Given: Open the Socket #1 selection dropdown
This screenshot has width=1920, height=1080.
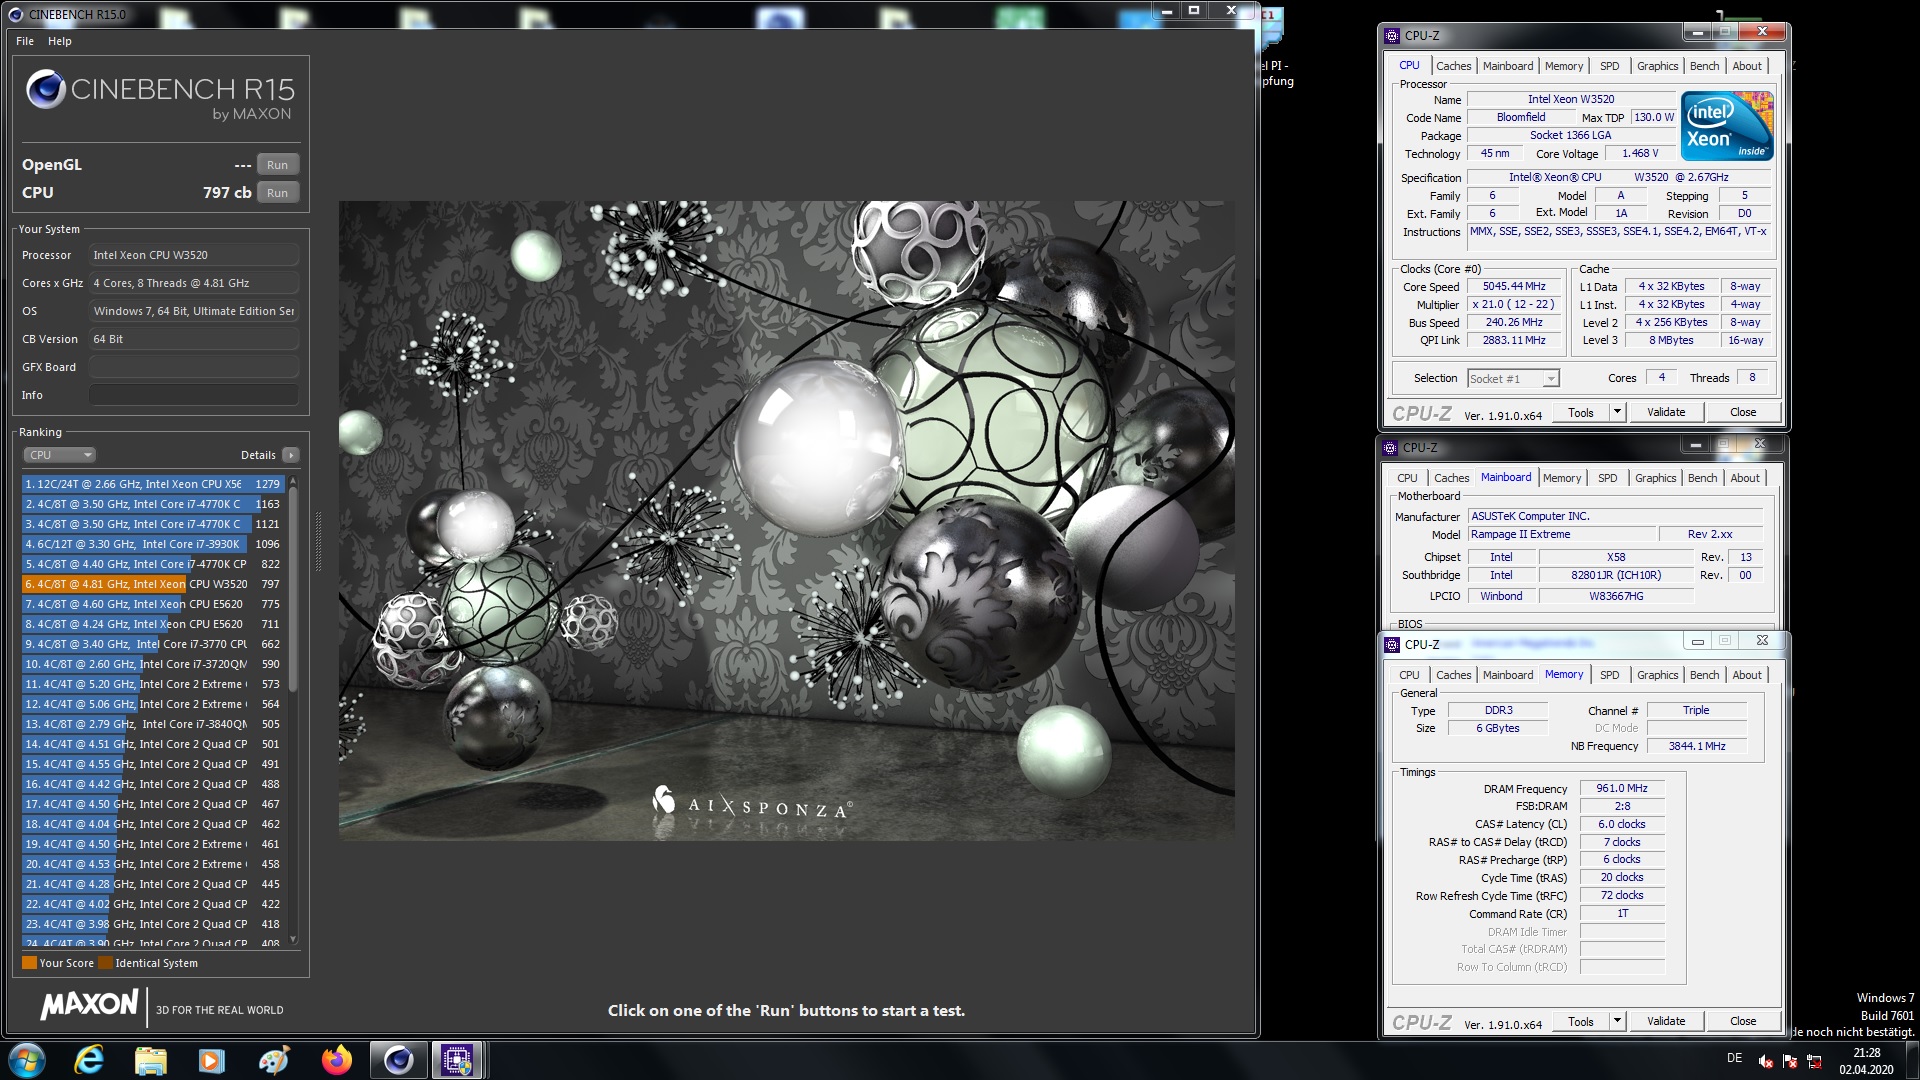Looking at the screenshot, I should coord(1513,379).
